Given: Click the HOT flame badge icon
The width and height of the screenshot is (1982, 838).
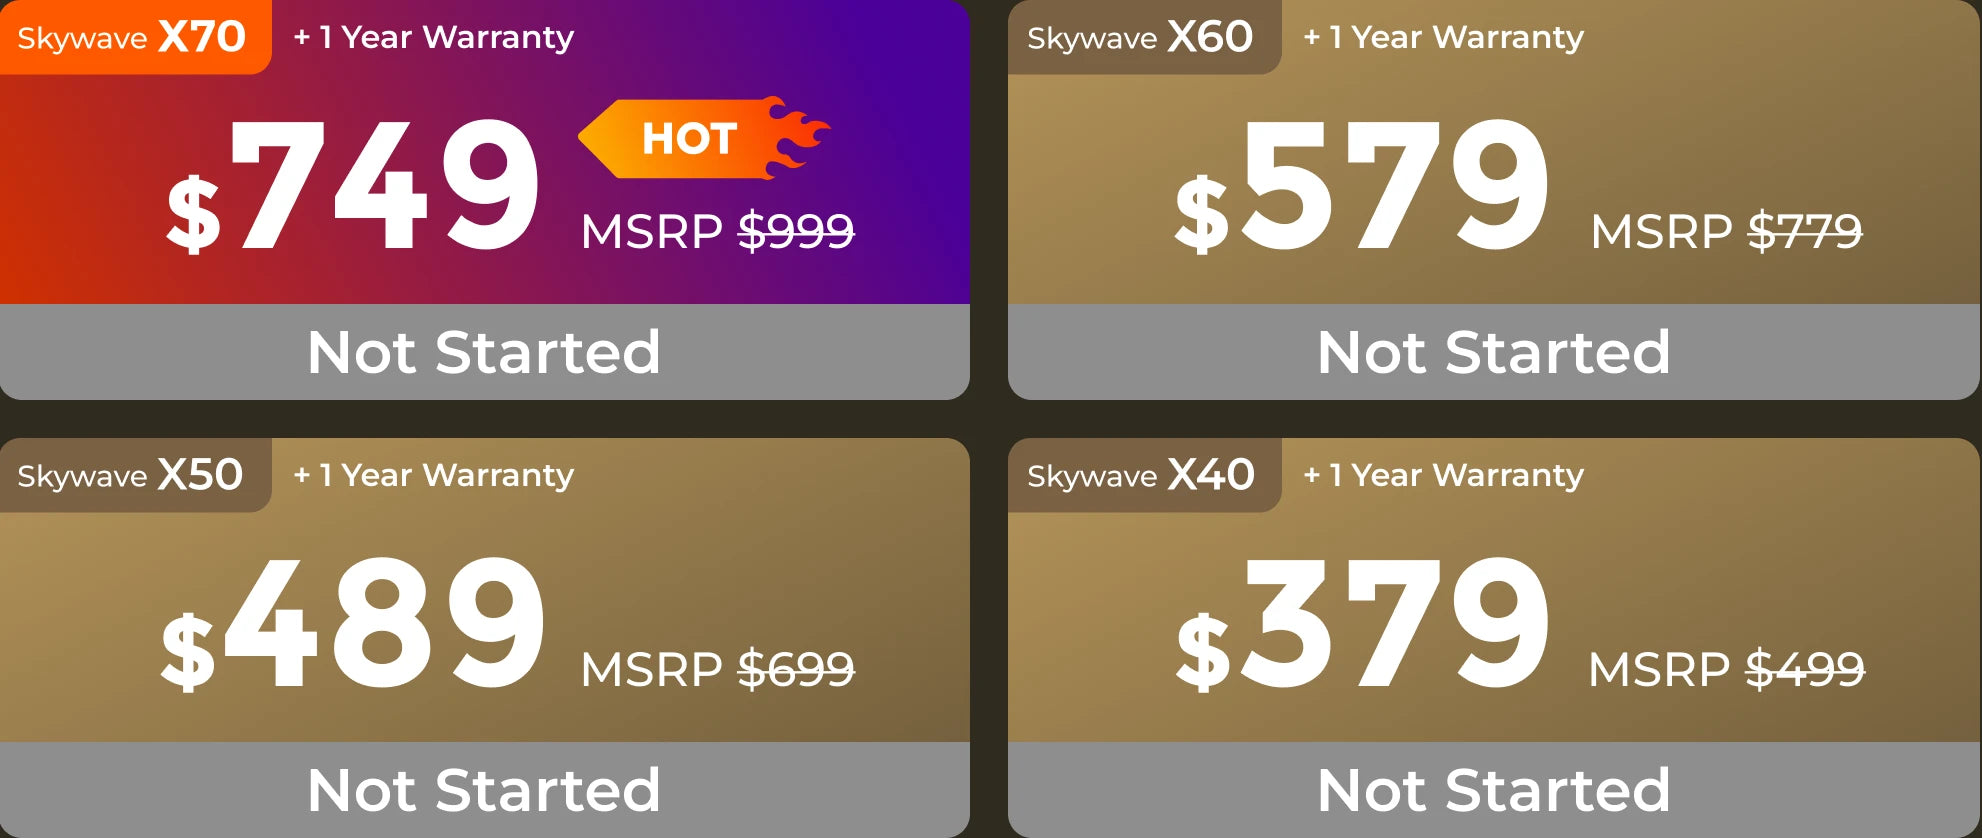Looking at the screenshot, I should coord(704,138).
